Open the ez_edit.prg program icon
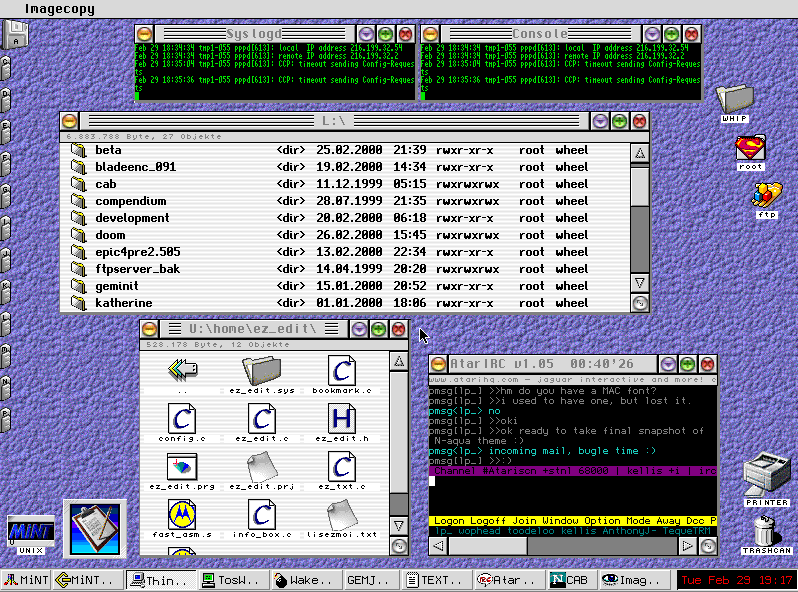Image resolution: width=798 pixels, height=592 pixels. [x=182, y=466]
